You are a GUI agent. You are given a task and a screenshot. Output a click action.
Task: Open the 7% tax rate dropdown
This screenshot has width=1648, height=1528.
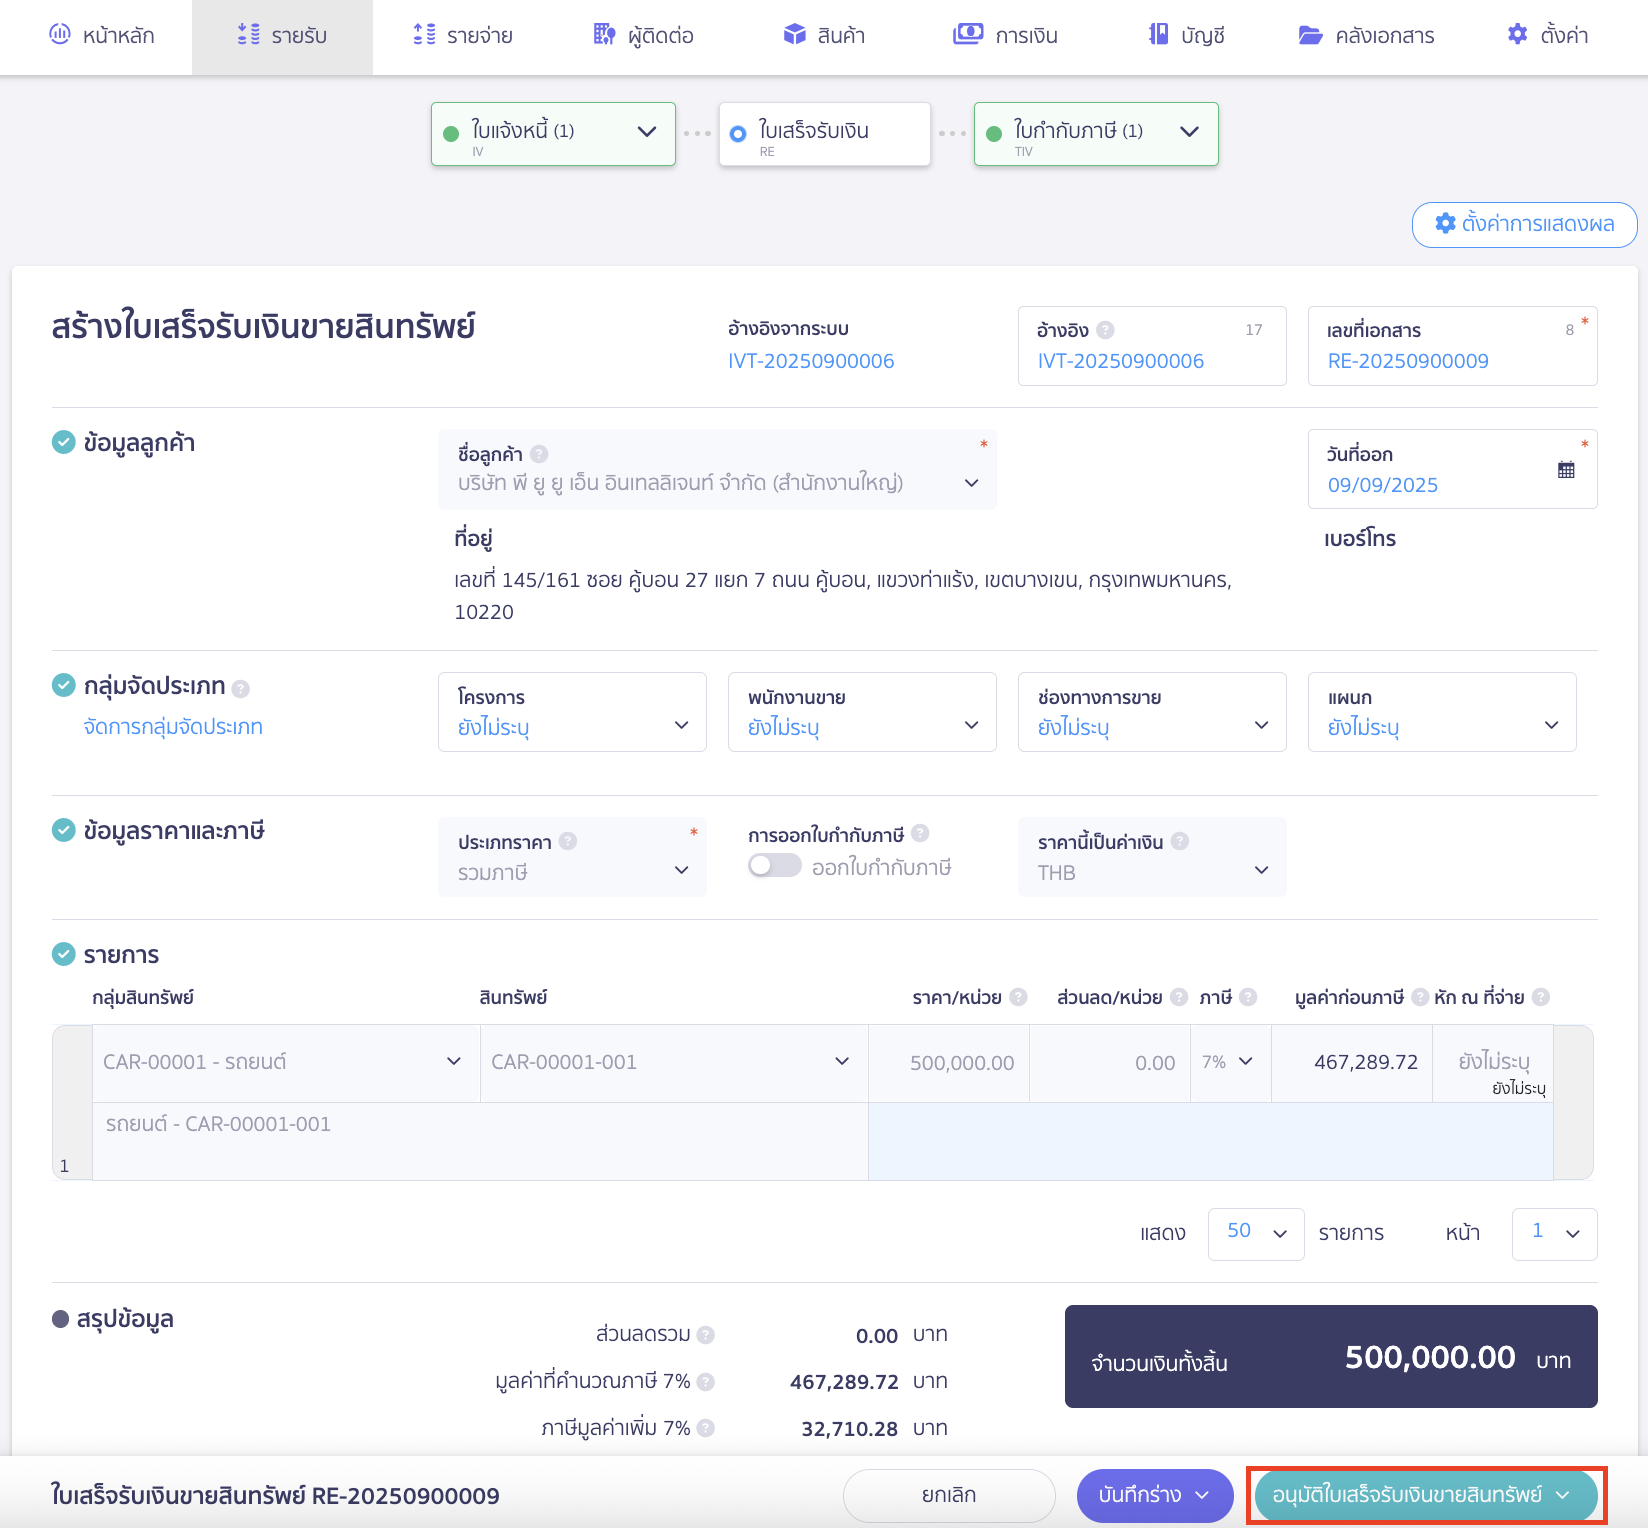[1231, 1063]
